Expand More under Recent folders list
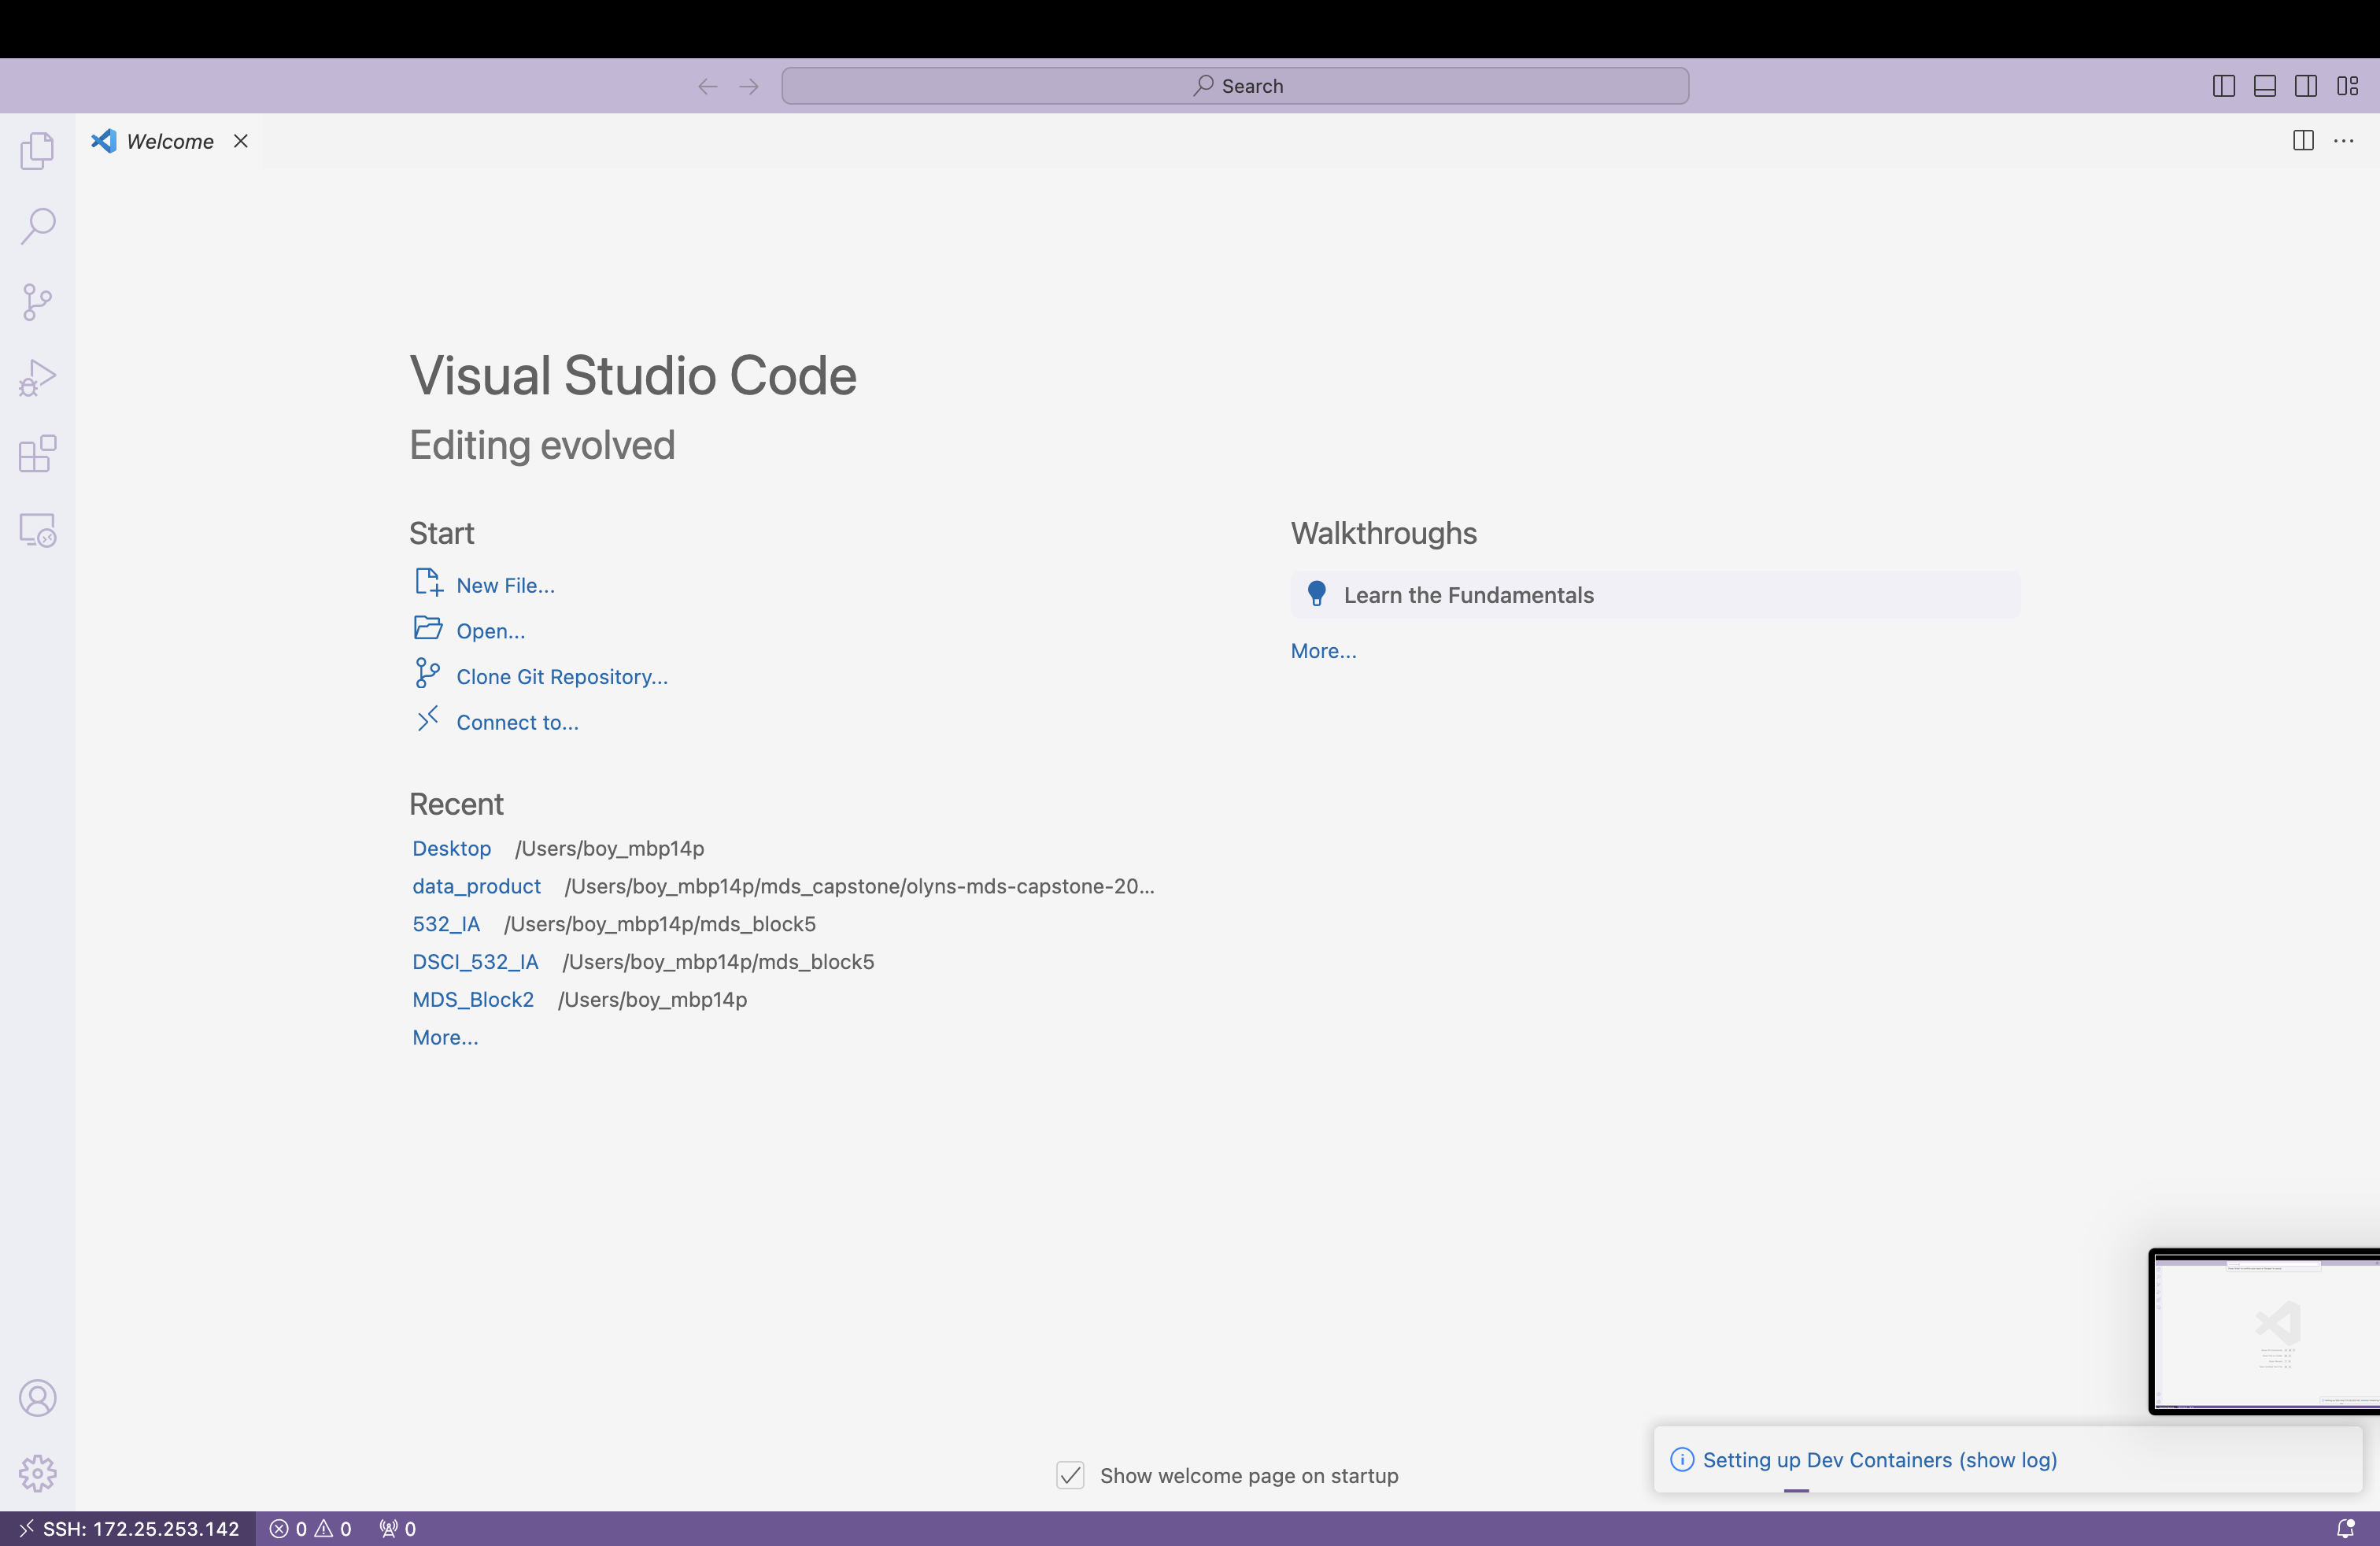Image resolution: width=2380 pixels, height=1546 pixels. 445,1037
